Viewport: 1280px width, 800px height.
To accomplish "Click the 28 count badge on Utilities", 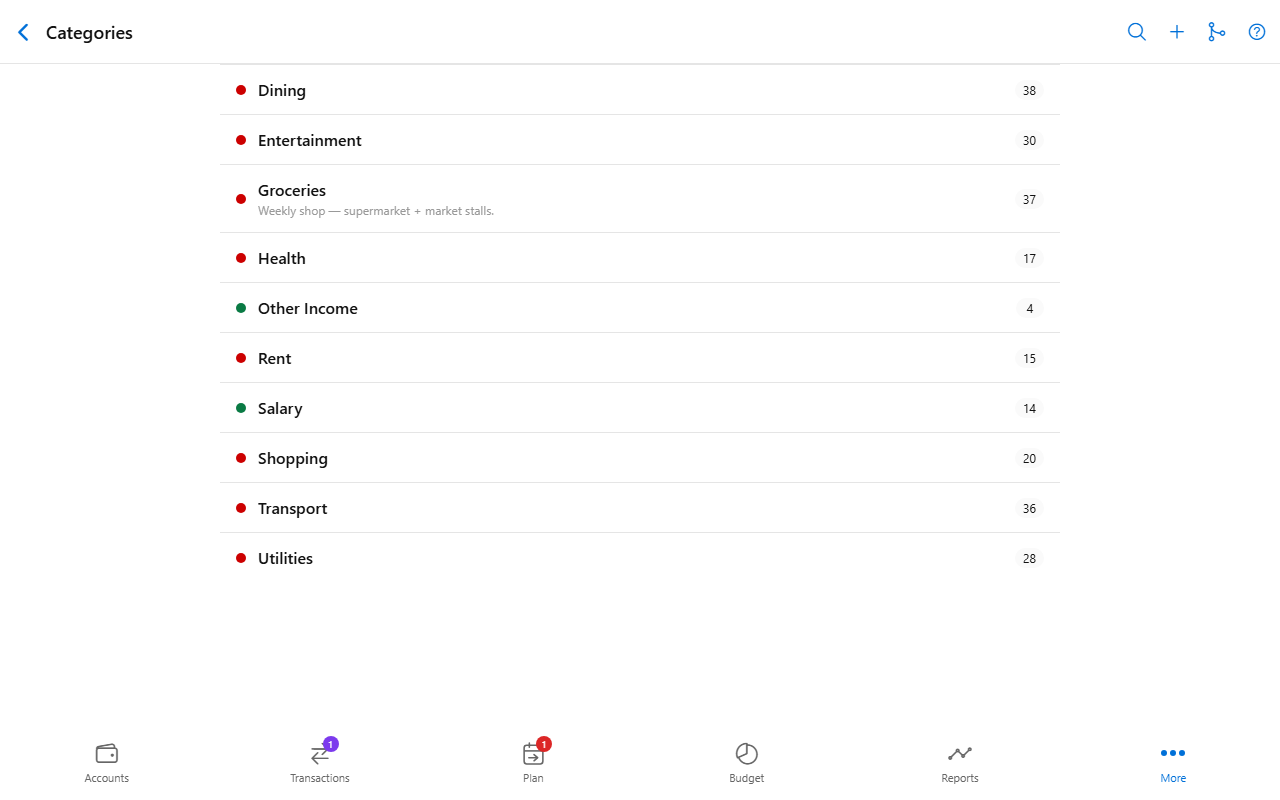I will point(1029,558).
